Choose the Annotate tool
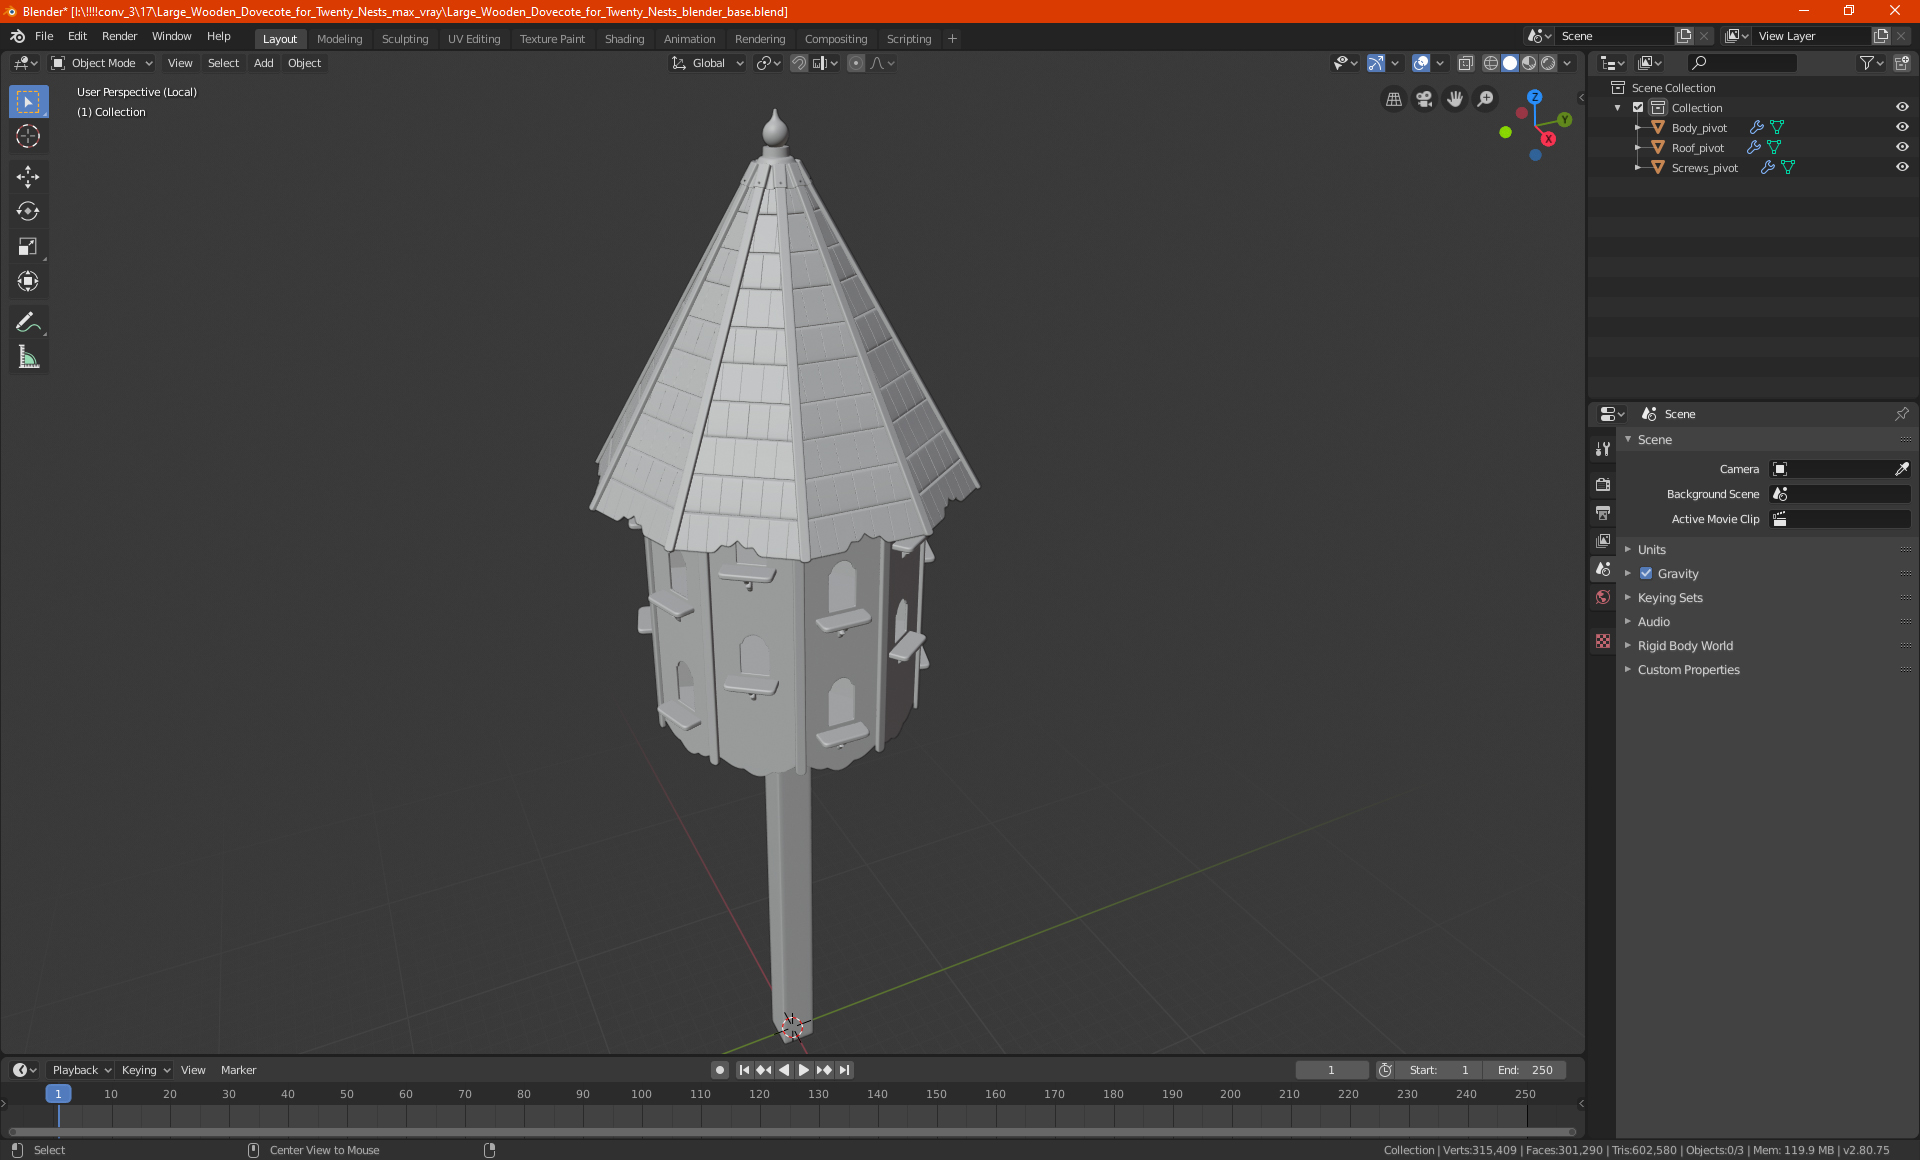Screen dimensions: 1920x1160 pos(28,322)
